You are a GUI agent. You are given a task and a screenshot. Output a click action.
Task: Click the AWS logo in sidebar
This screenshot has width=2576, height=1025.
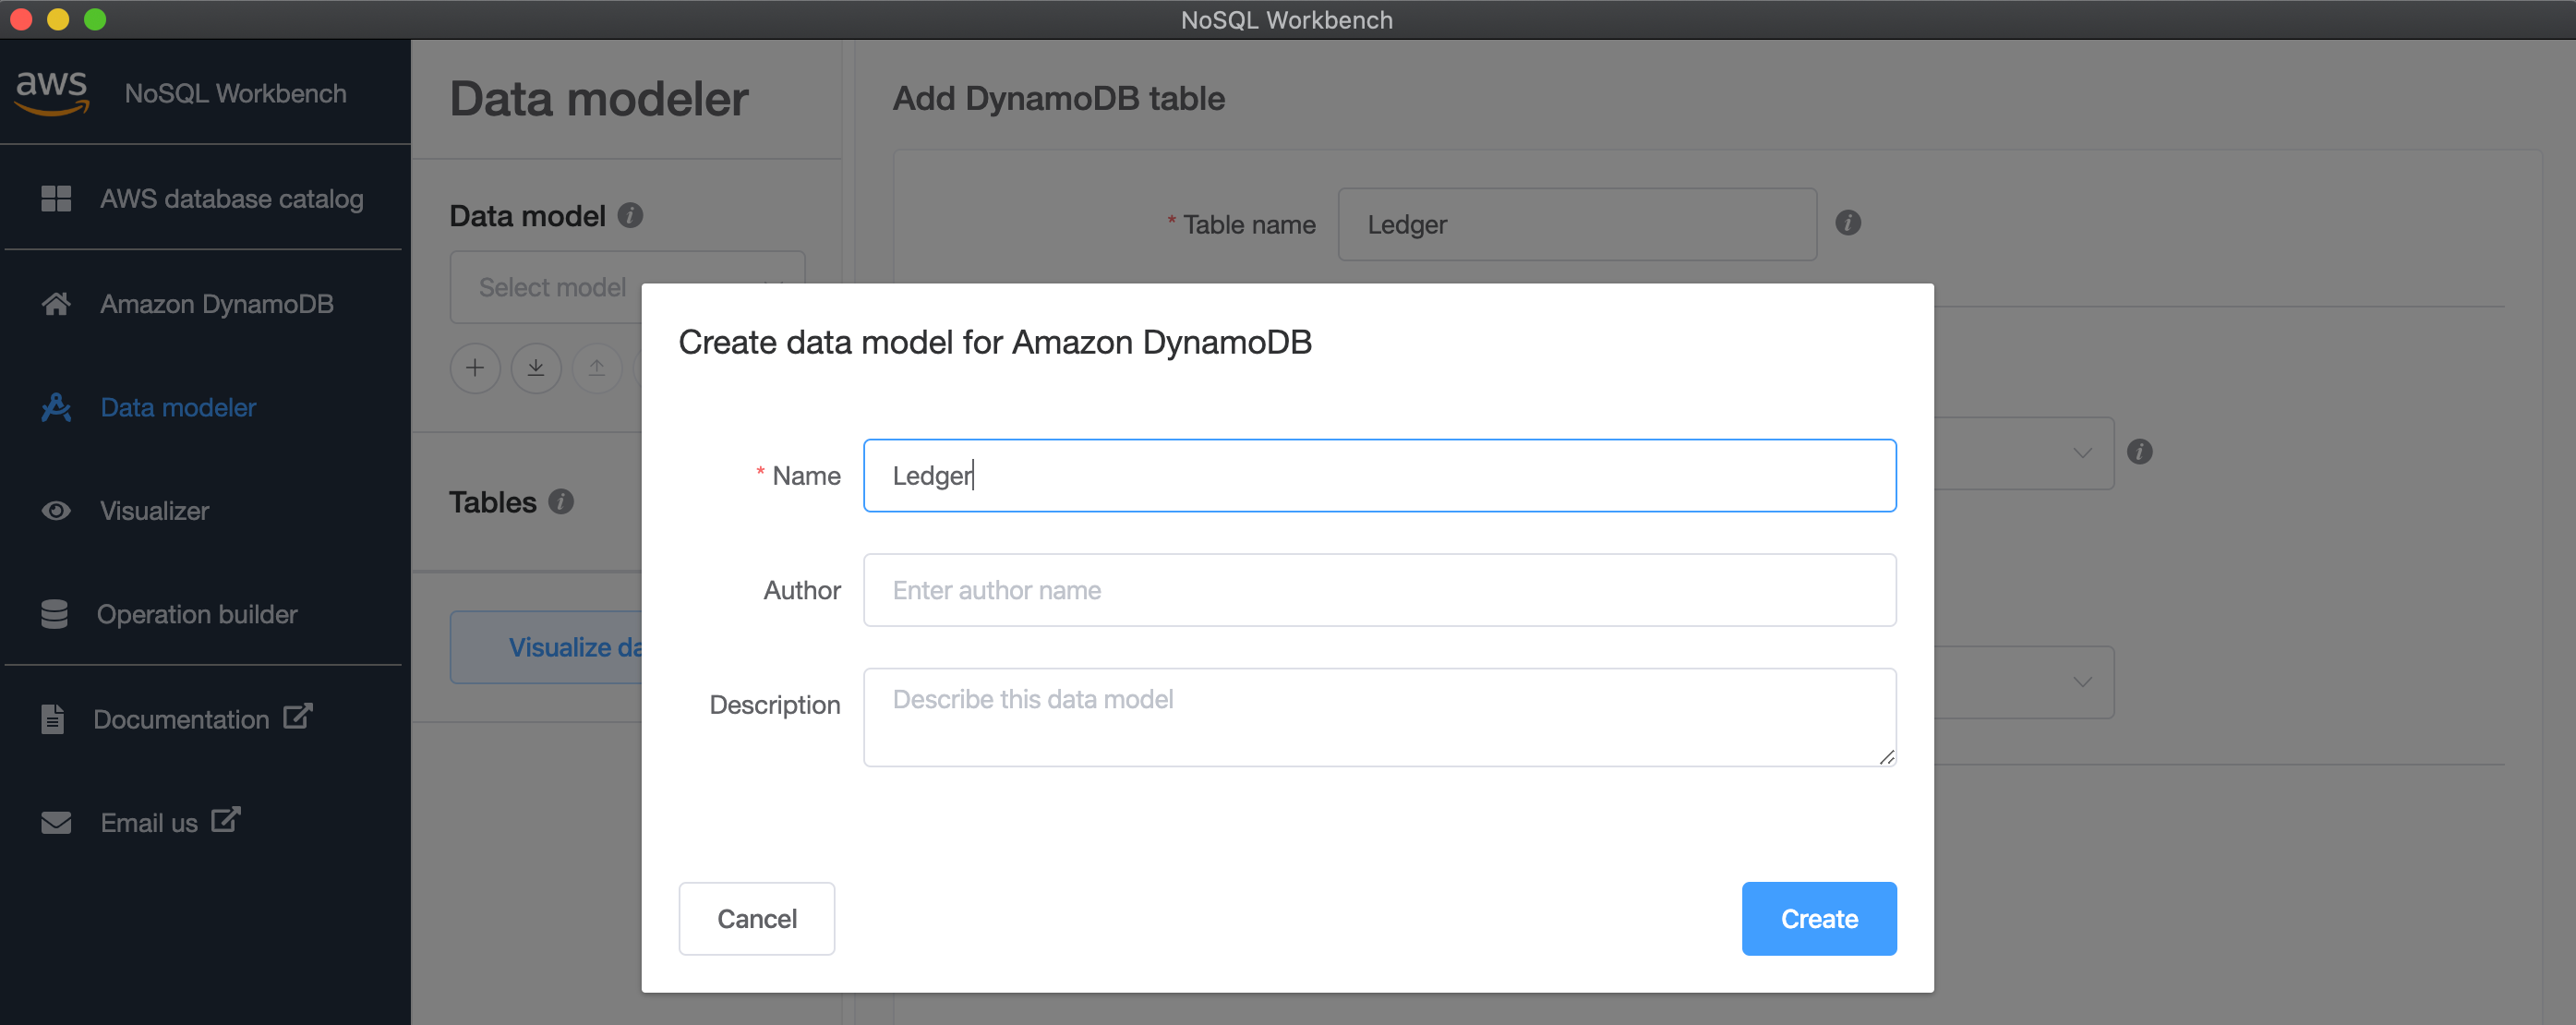[52, 92]
